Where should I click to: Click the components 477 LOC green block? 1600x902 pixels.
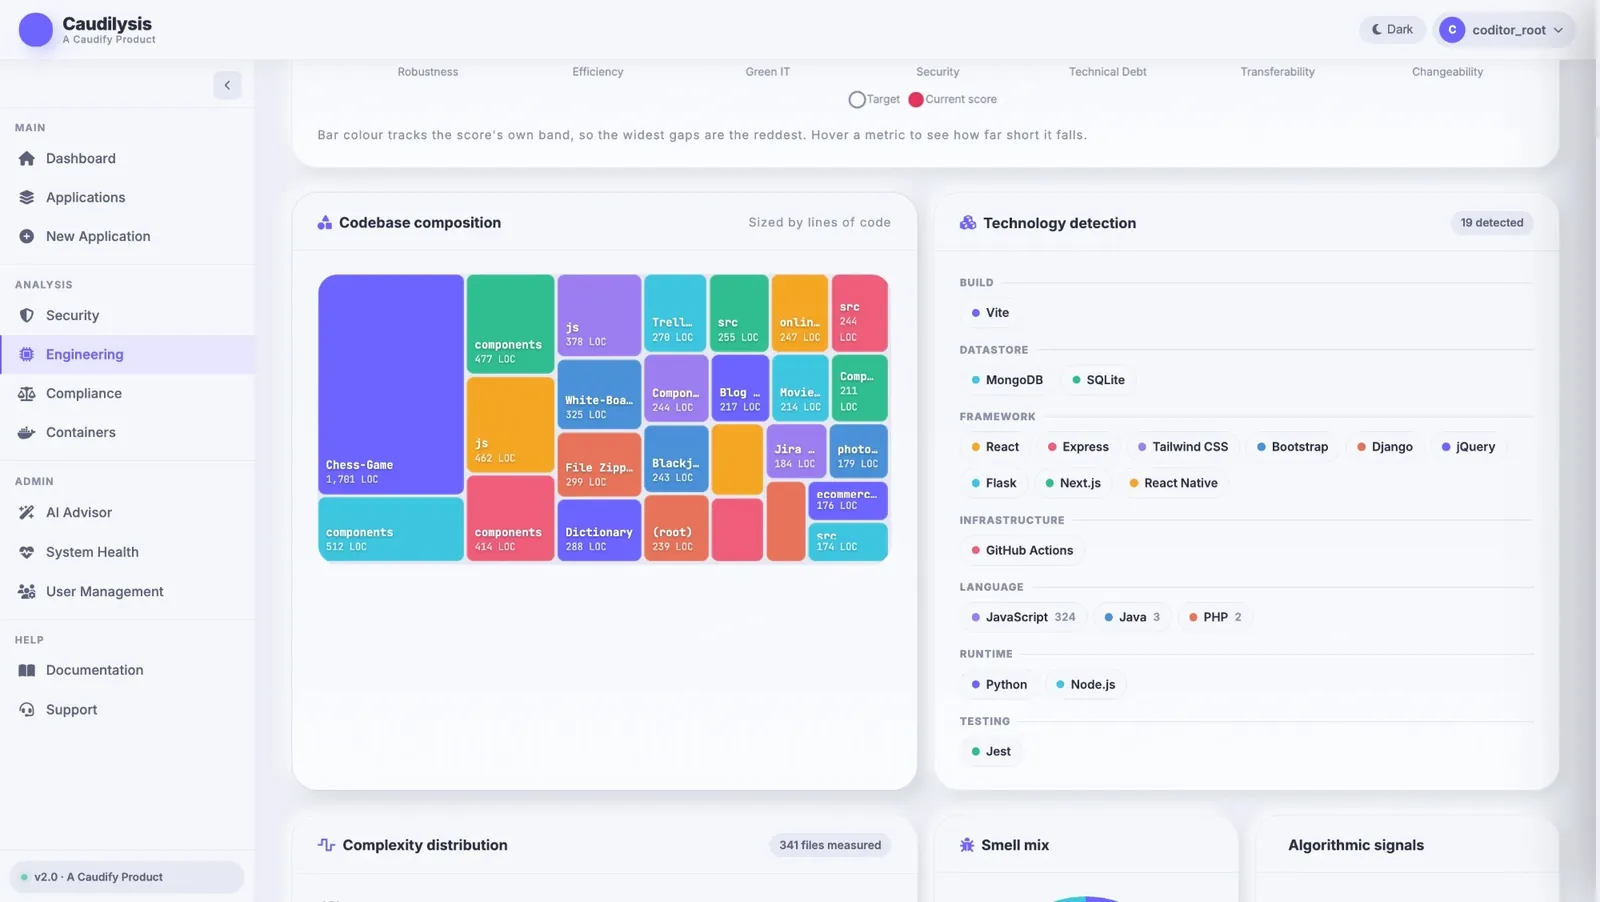pyautogui.click(x=510, y=324)
